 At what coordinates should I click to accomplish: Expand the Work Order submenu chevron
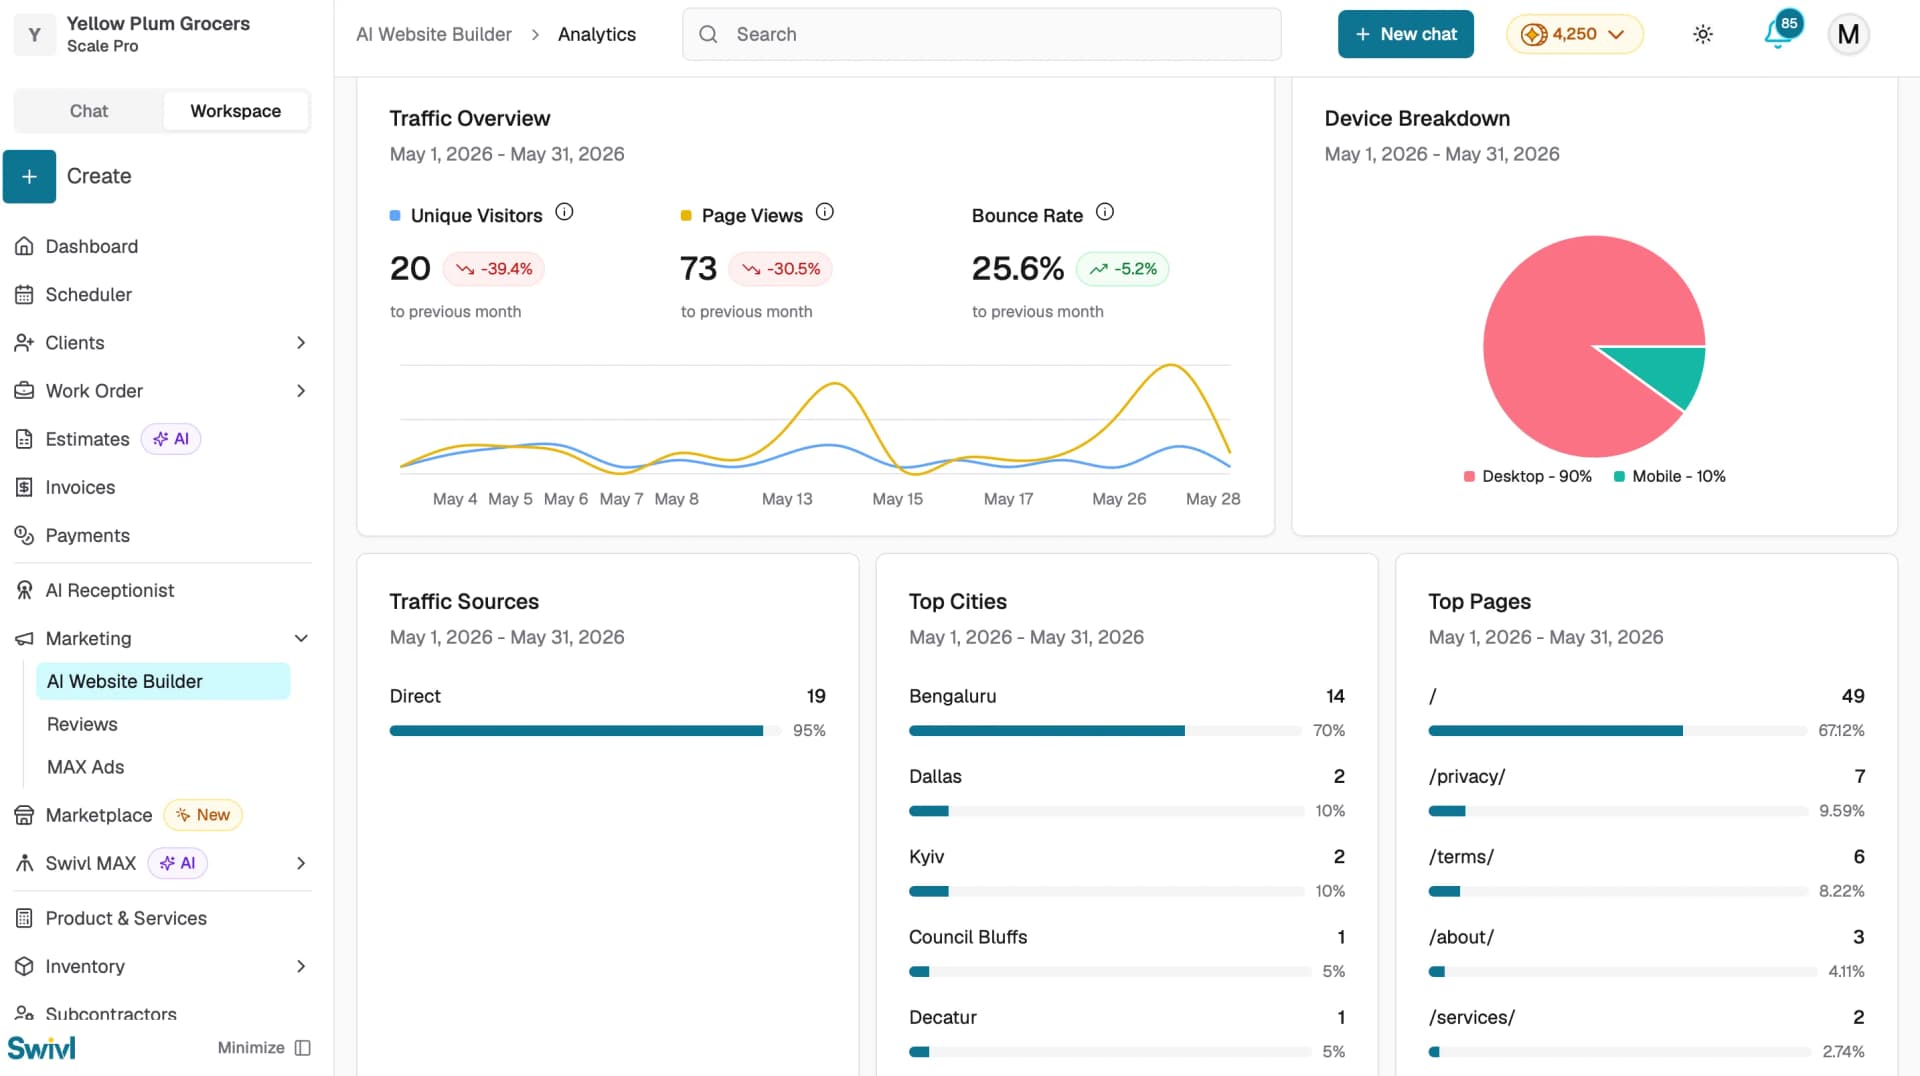click(301, 391)
